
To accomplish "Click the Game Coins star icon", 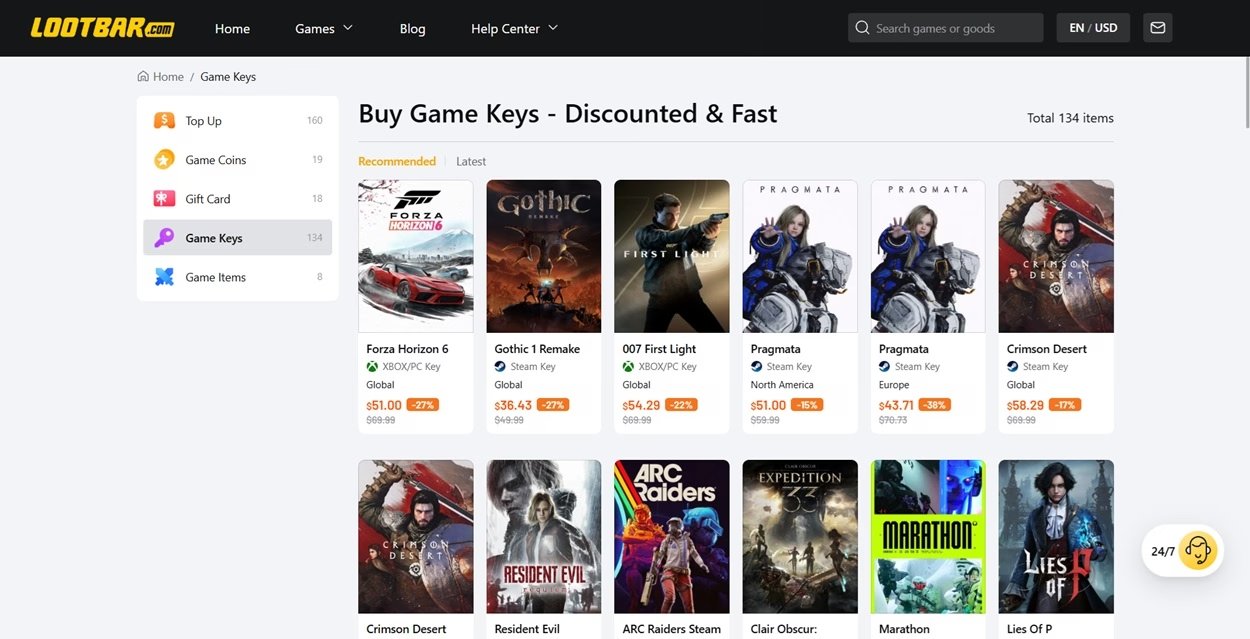I will click(164, 160).
